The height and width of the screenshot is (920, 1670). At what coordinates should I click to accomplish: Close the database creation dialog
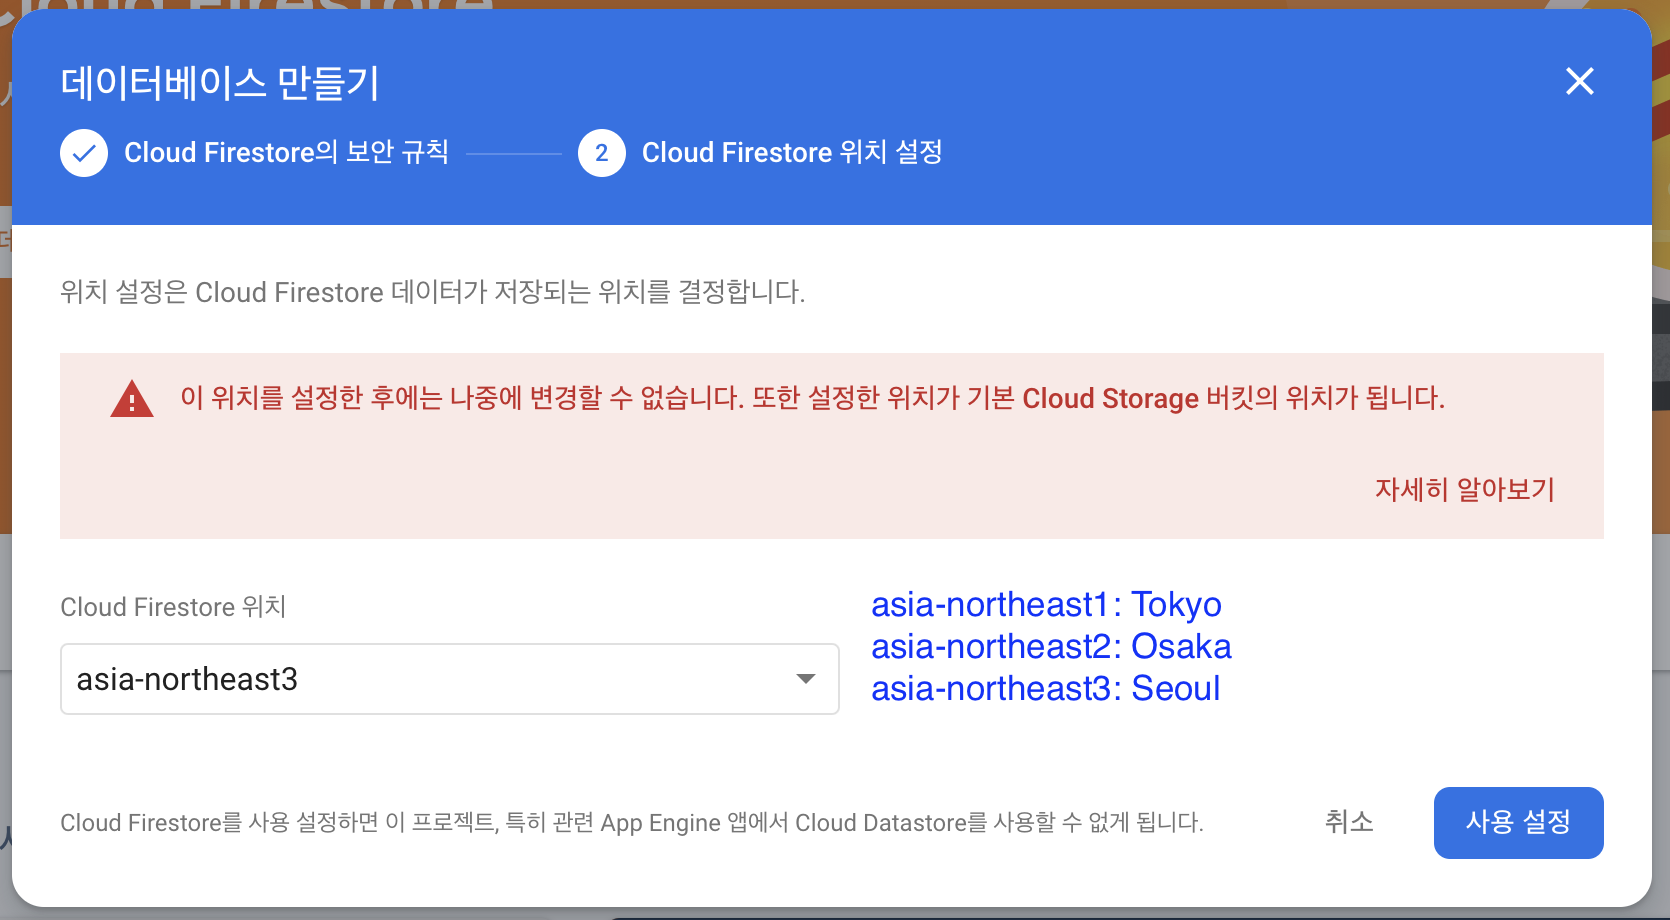(x=1579, y=81)
